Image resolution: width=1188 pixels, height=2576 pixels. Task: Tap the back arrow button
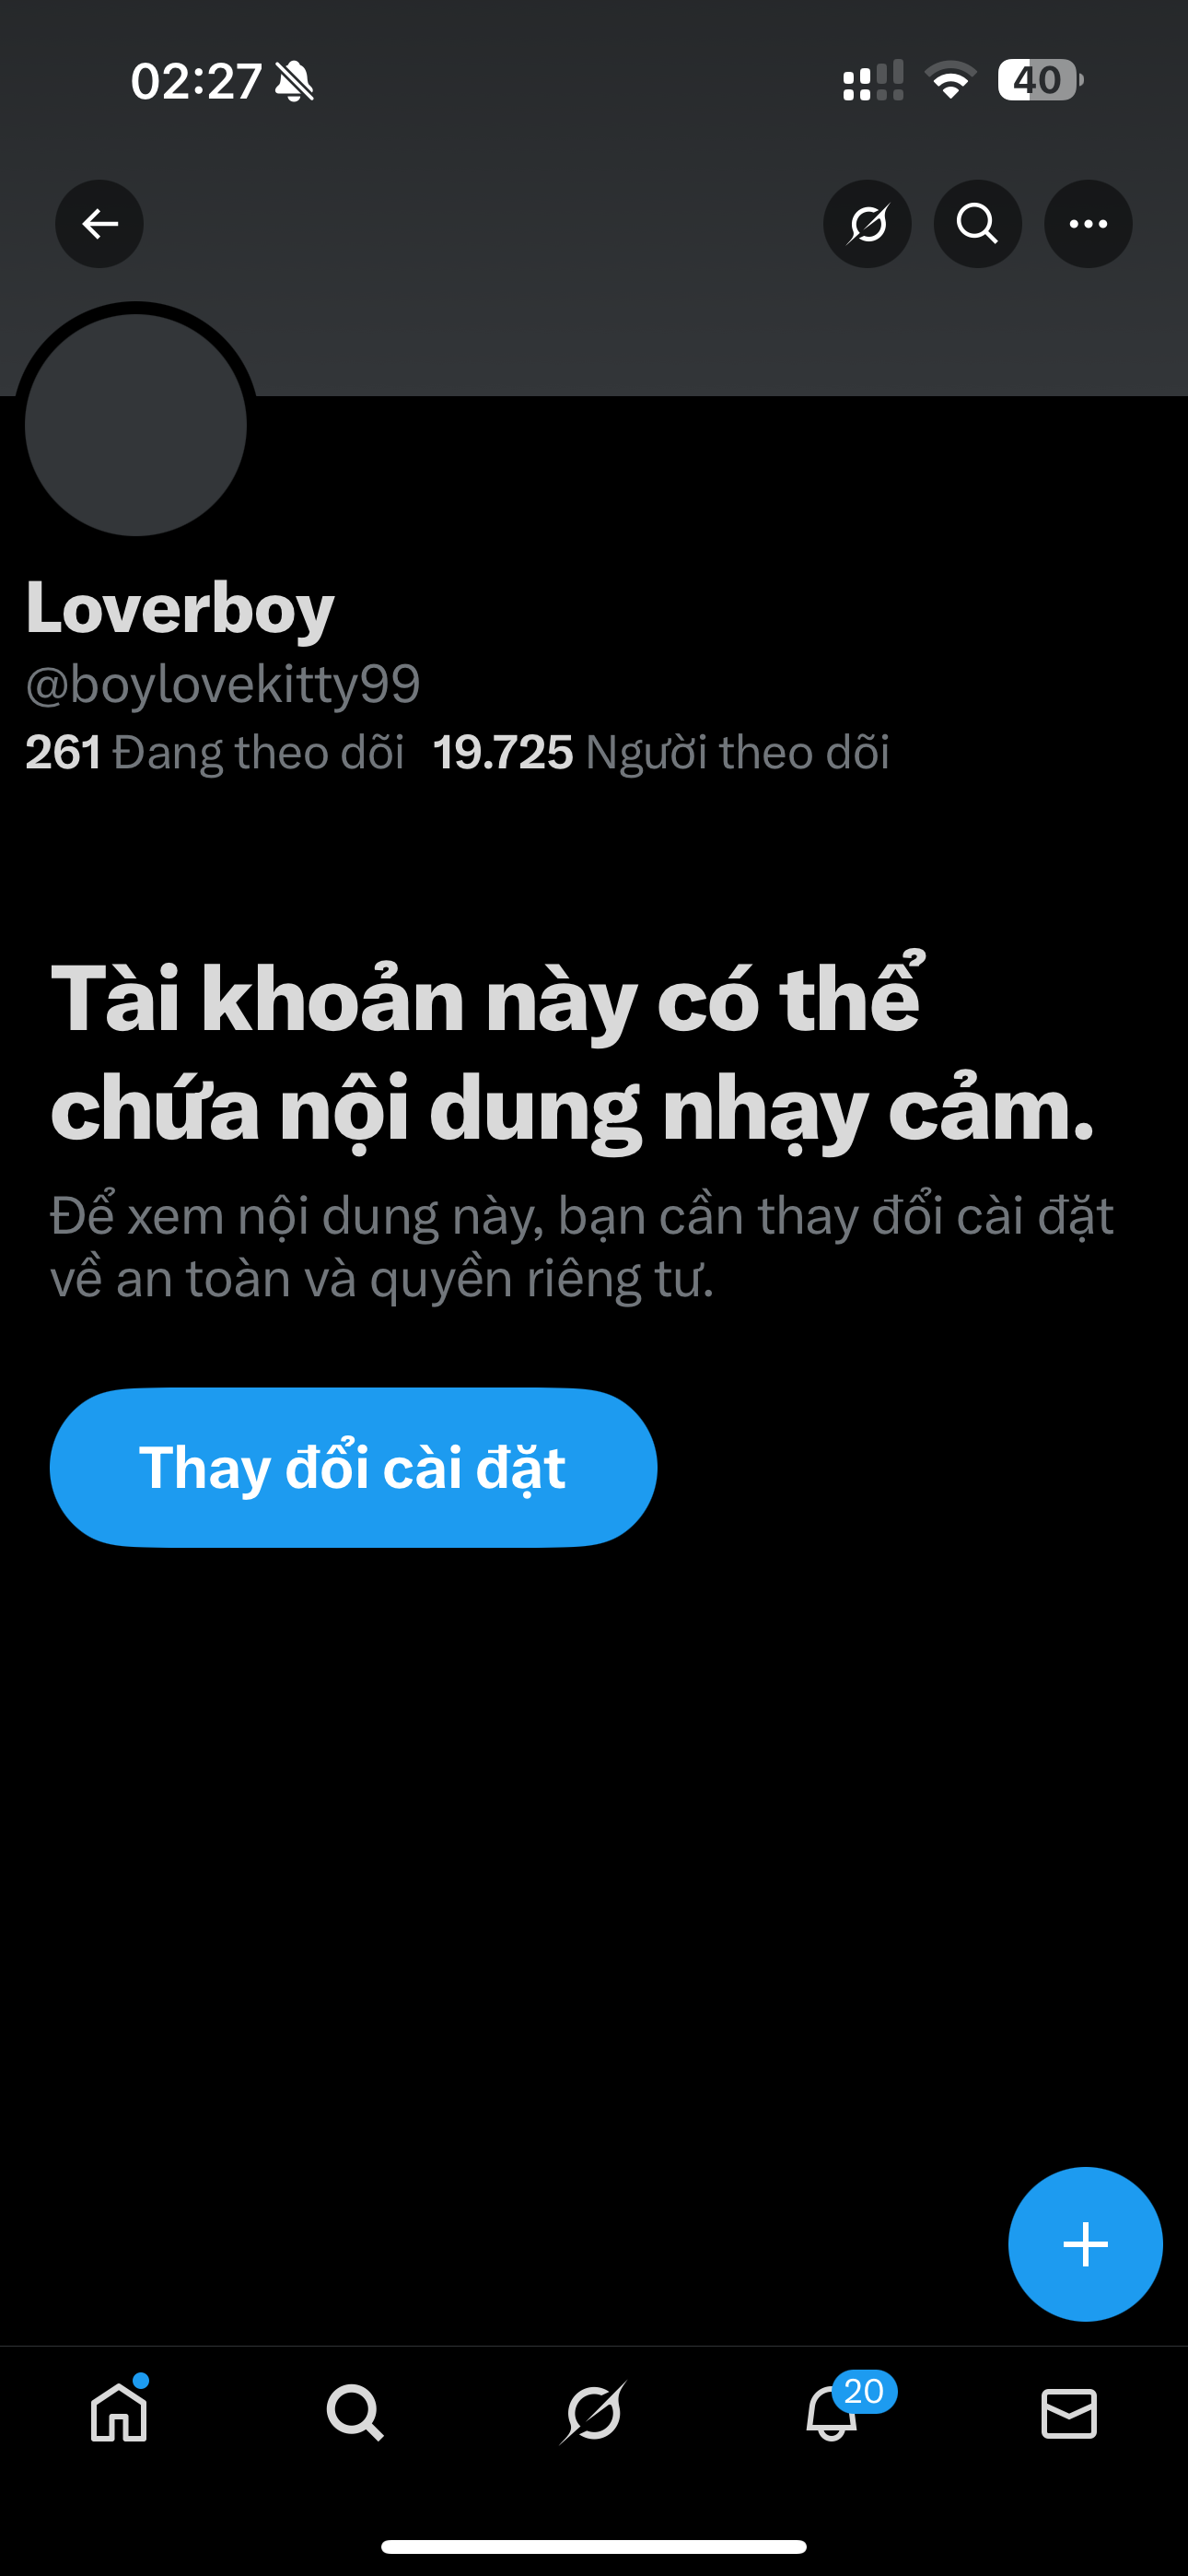tap(99, 224)
